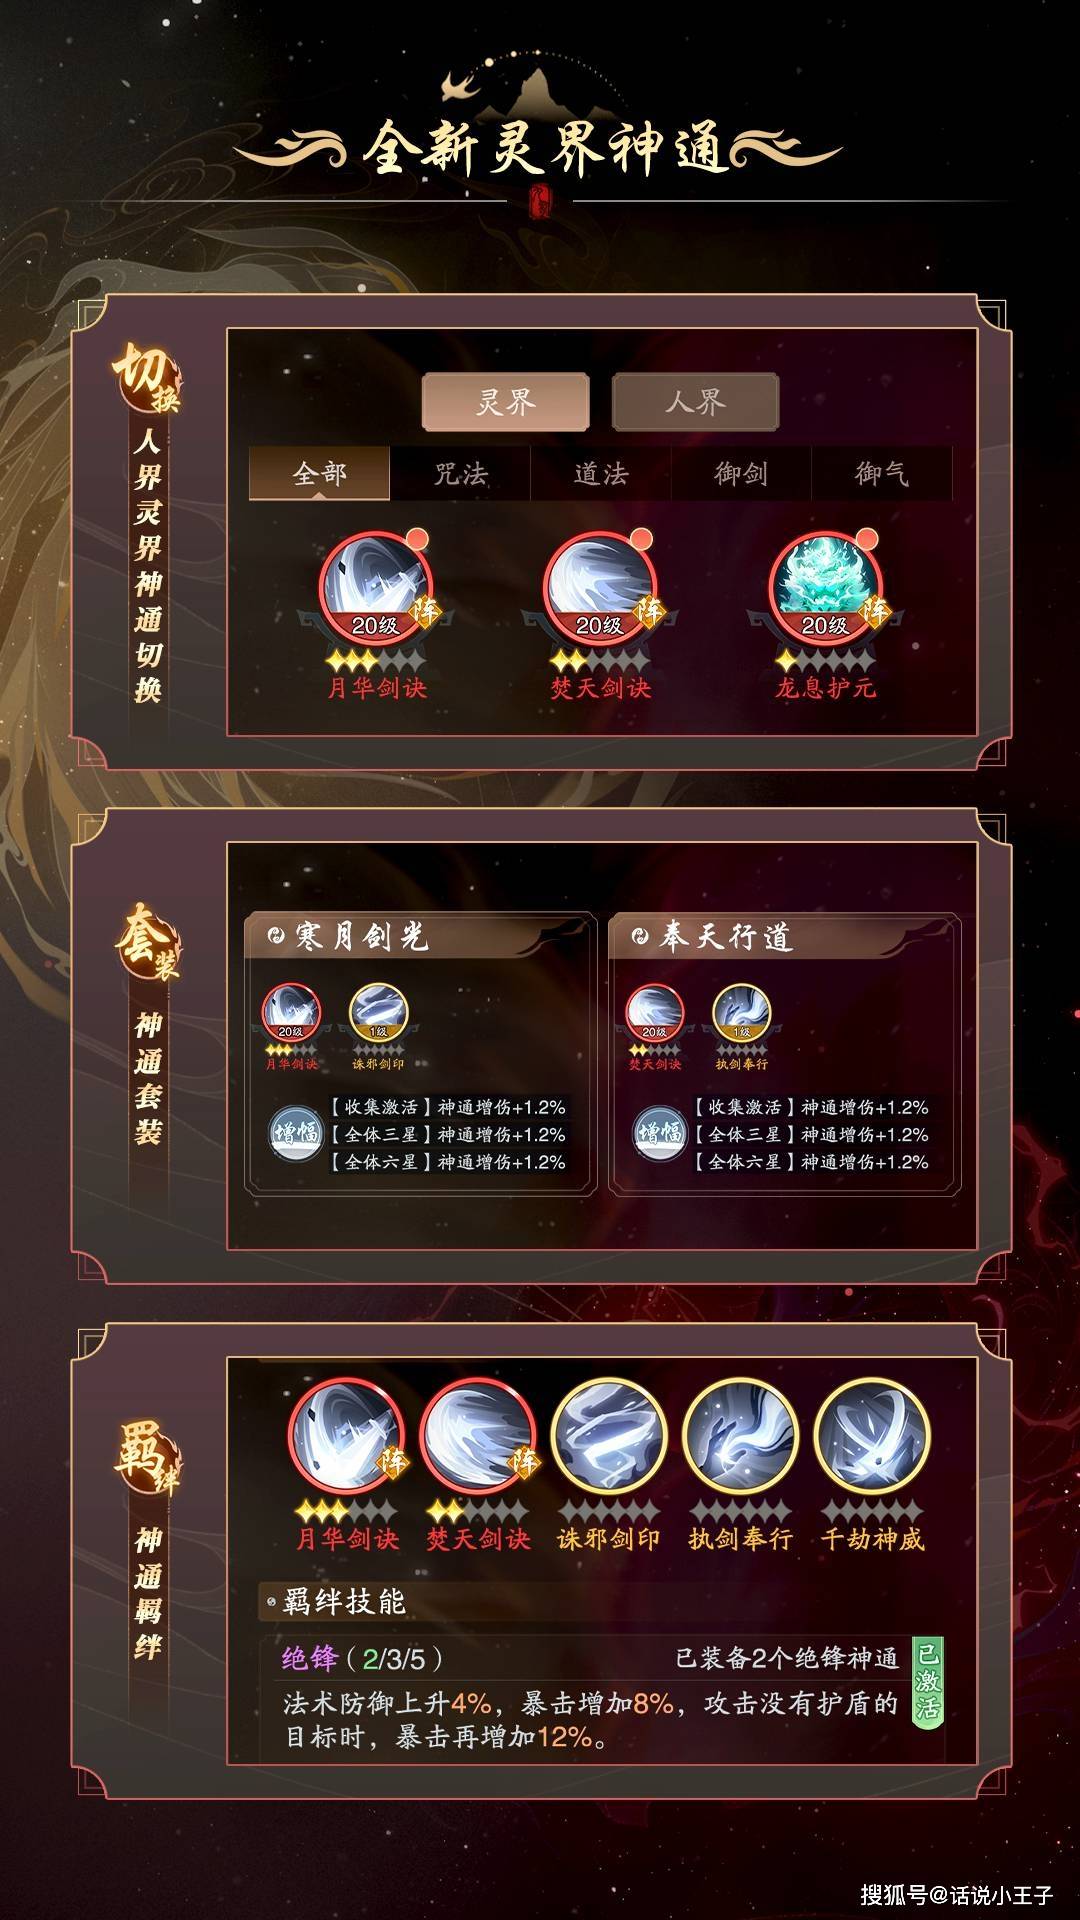The width and height of the screenshot is (1080, 1920).
Task: Switch to the 人界 realm button
Action: pyautogui.click(x=695, y=402)
